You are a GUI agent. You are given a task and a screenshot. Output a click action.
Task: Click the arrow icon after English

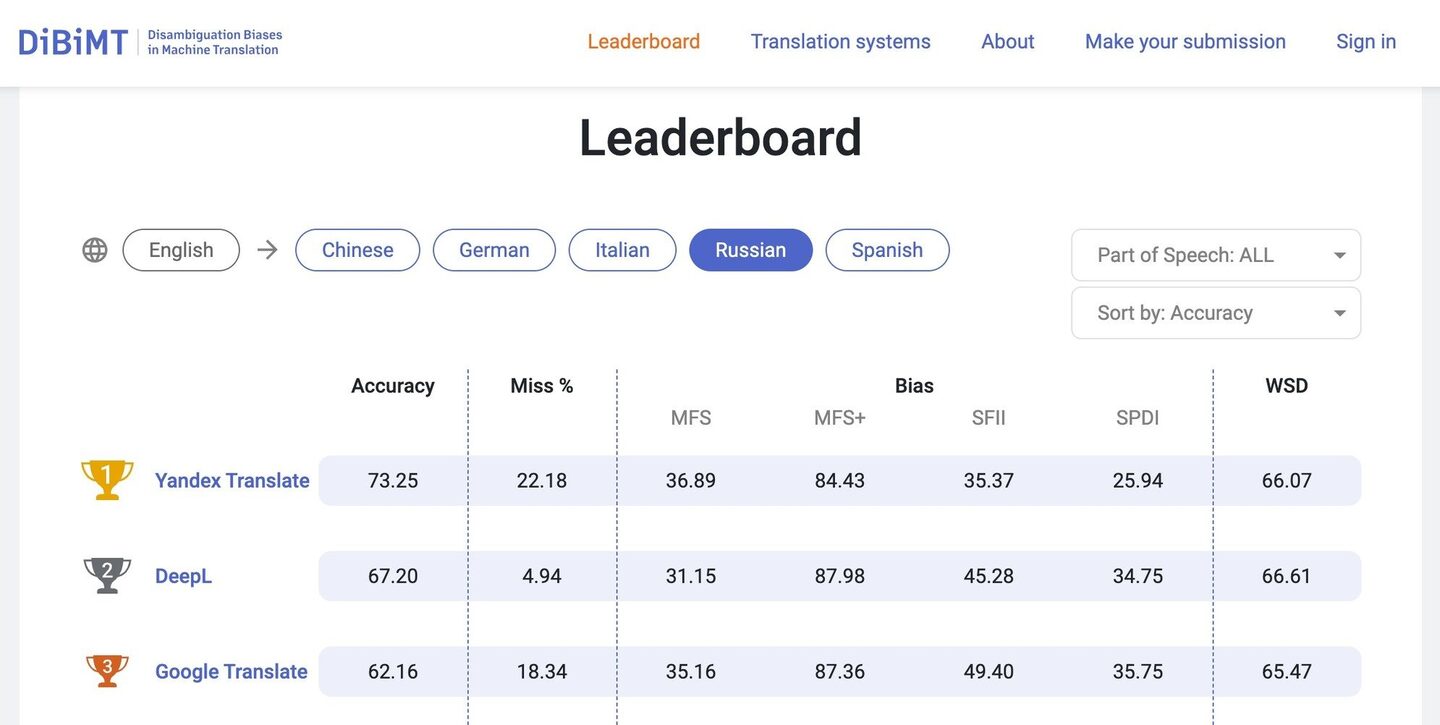pos(267,250)
